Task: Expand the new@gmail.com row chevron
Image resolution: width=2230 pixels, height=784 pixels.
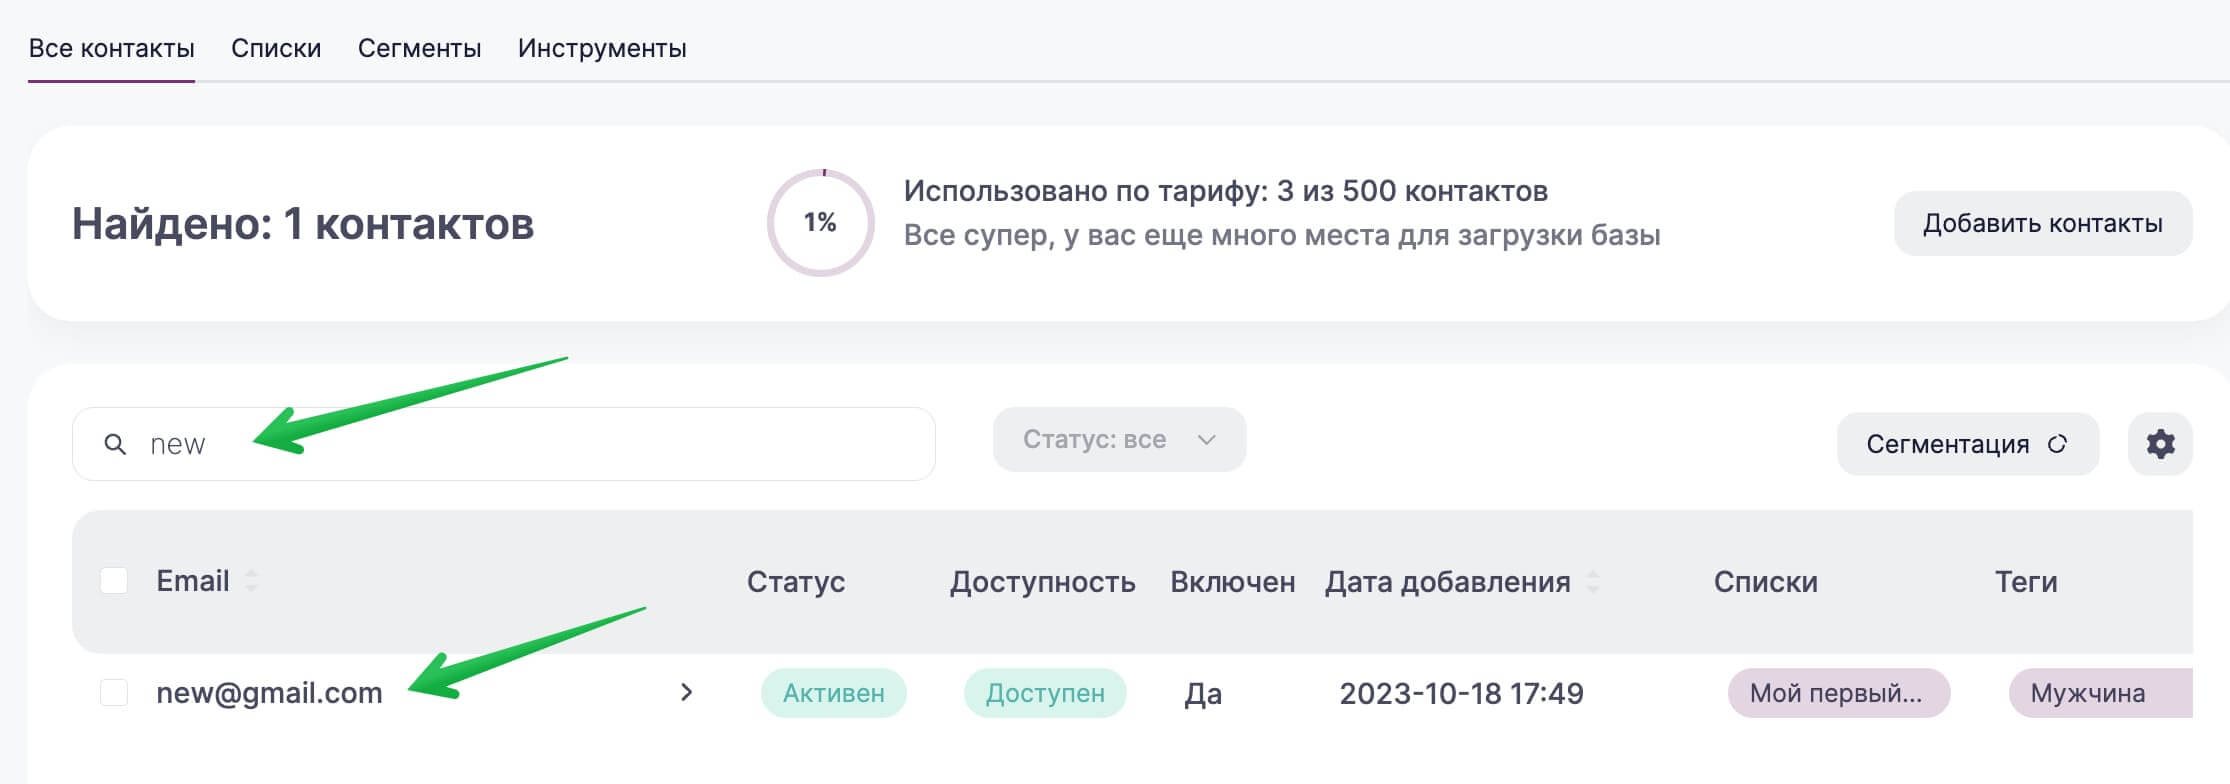Action: [686, 692]
